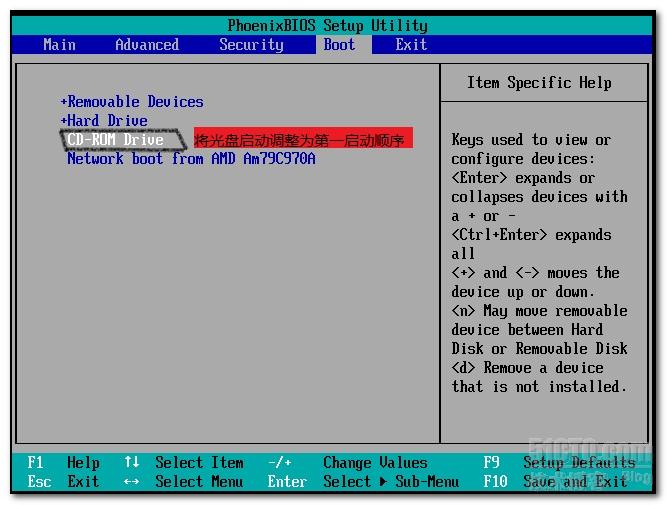This screenshot has height=505, width=667.
Task: Select the Boot tab
Action: click(339, 45)
